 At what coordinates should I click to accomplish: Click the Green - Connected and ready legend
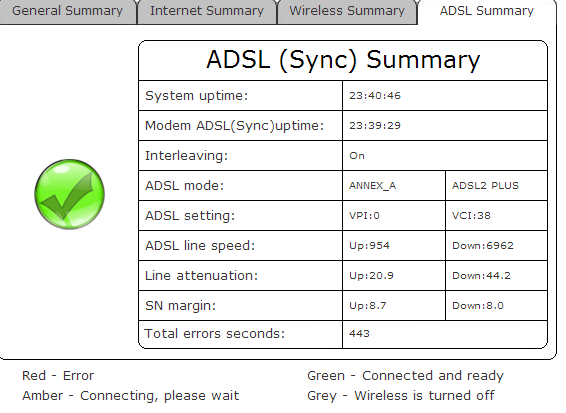tap(405, 376)
